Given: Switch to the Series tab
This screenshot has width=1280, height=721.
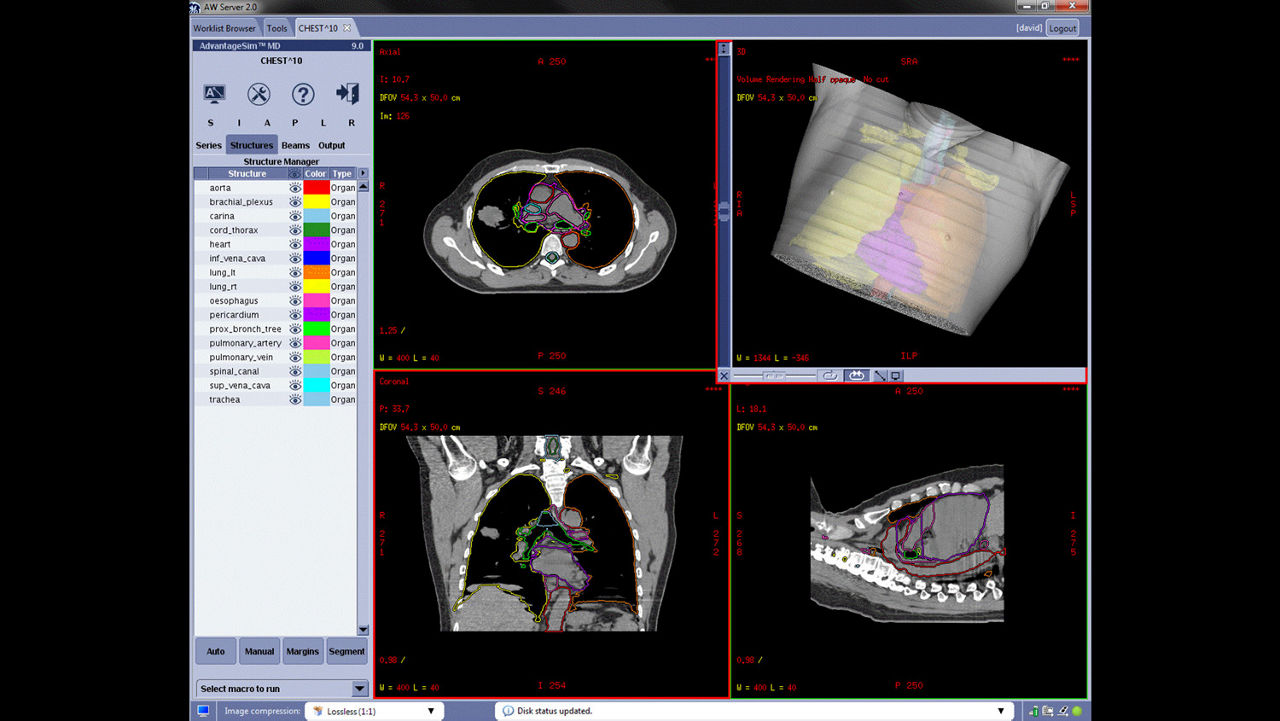Looking at the screenshot, I should tap(209, 145).
